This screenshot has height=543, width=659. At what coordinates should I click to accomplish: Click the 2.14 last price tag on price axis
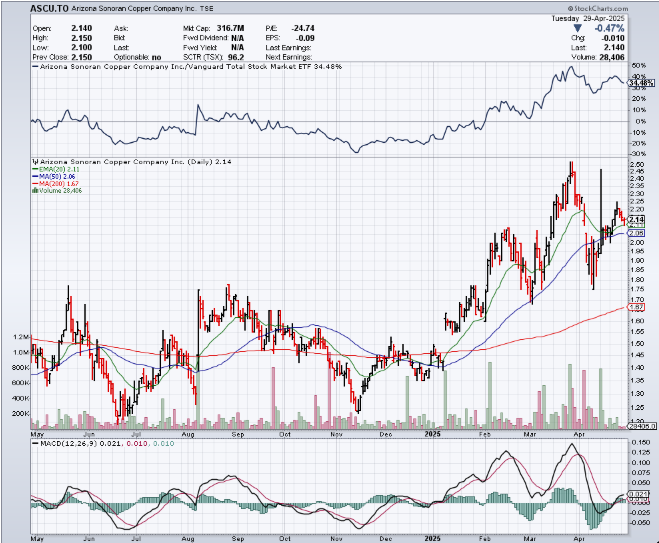(x=636, y=220)
